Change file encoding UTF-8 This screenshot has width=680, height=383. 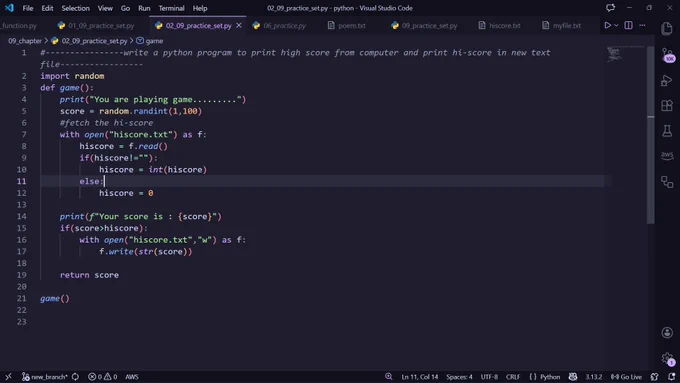coord(489,376)
